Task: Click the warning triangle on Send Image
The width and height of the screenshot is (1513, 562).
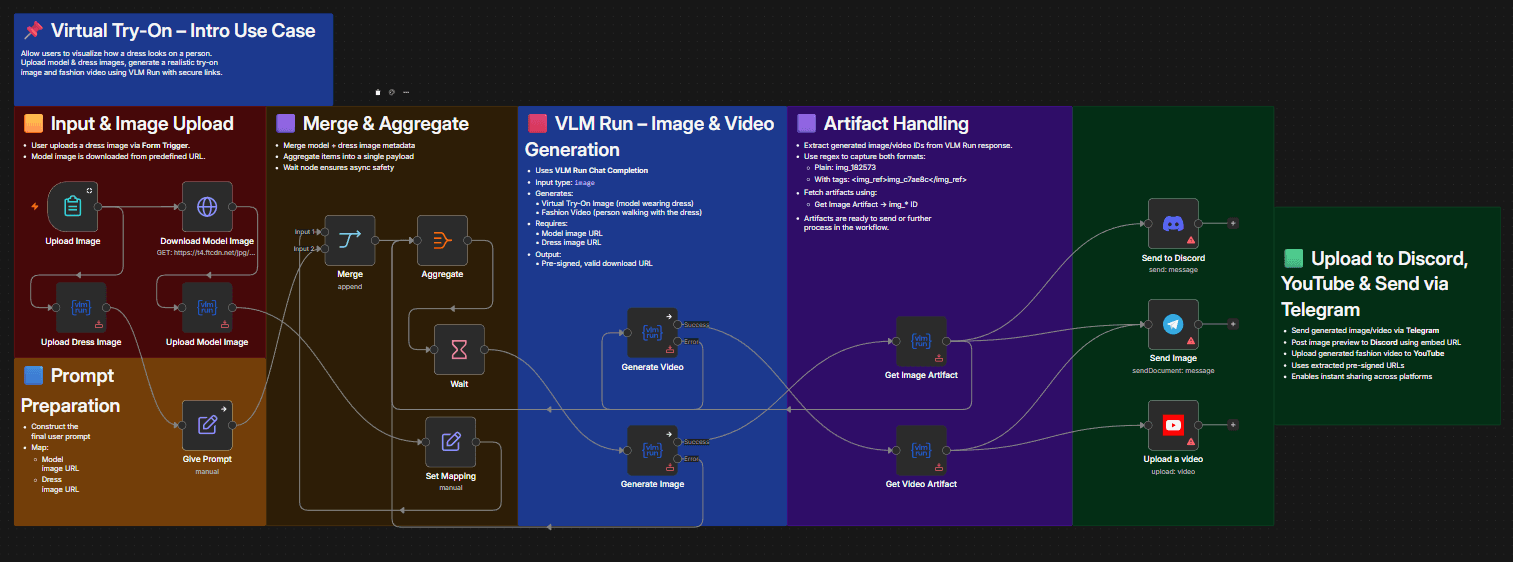Action: point(1191,342)
